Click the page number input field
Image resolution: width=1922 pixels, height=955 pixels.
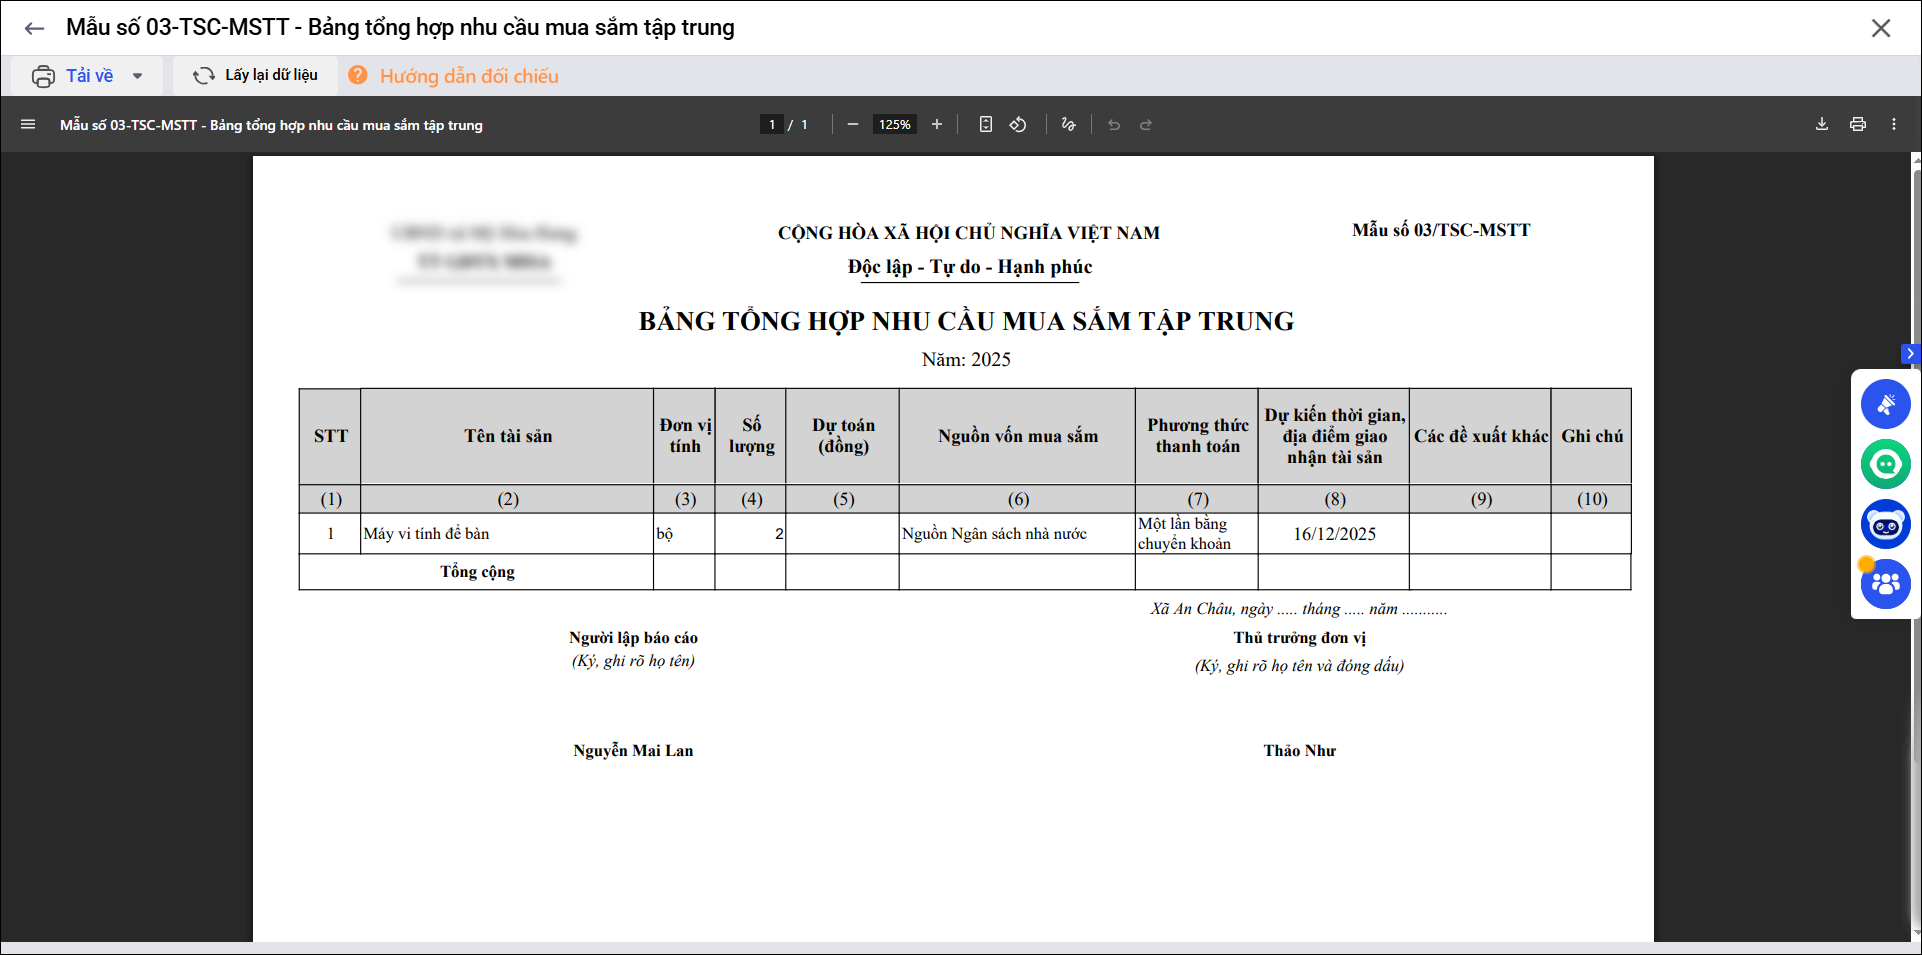(771, 125)
